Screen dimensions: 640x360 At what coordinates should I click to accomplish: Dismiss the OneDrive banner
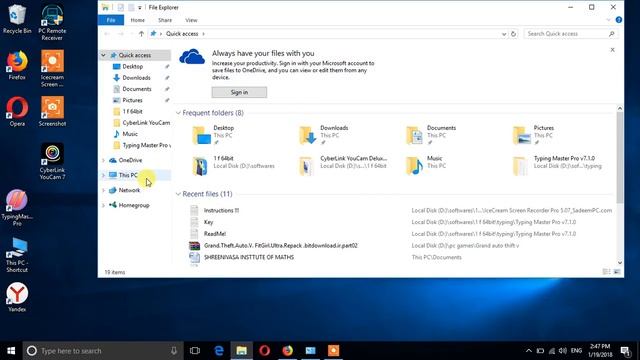(x=612, y=50)
